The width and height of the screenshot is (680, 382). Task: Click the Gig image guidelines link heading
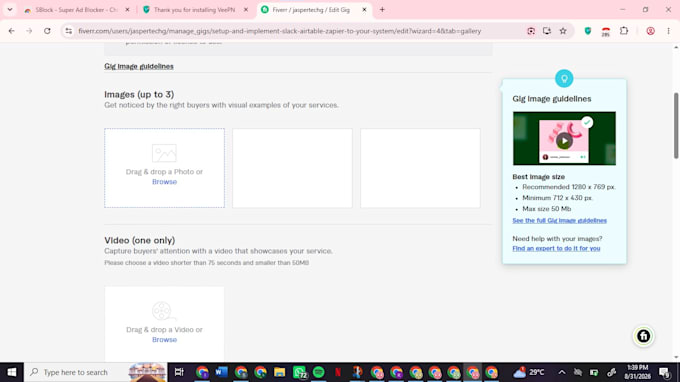click(x=139, y=66)
